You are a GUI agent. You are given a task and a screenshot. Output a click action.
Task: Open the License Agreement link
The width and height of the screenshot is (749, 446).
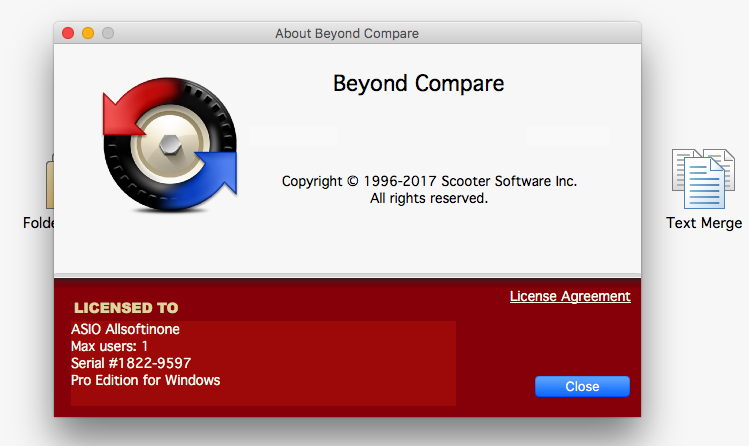tap(570, 296)
